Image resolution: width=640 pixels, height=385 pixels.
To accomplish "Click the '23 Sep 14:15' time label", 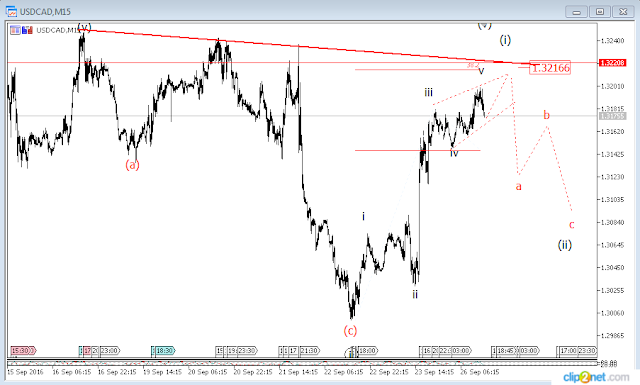I will (434, 372).
